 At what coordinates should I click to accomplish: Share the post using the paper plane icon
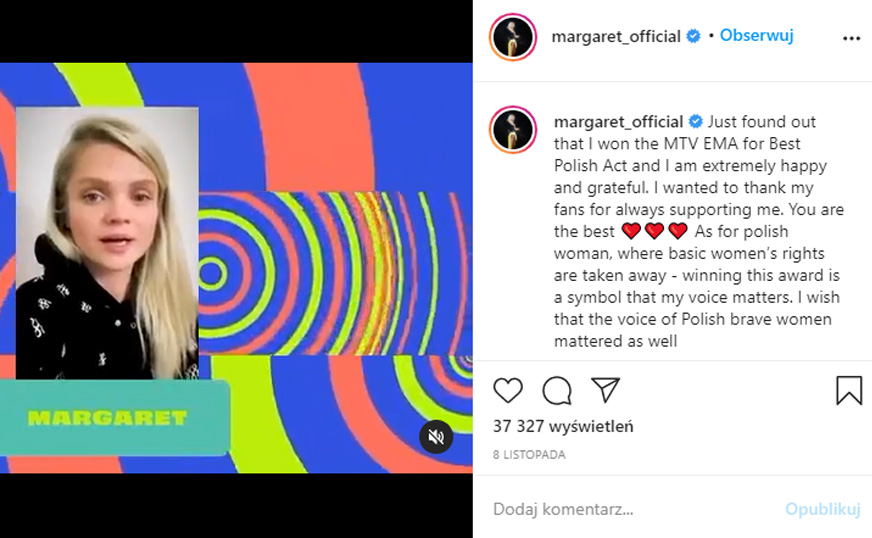click(605, 389)
